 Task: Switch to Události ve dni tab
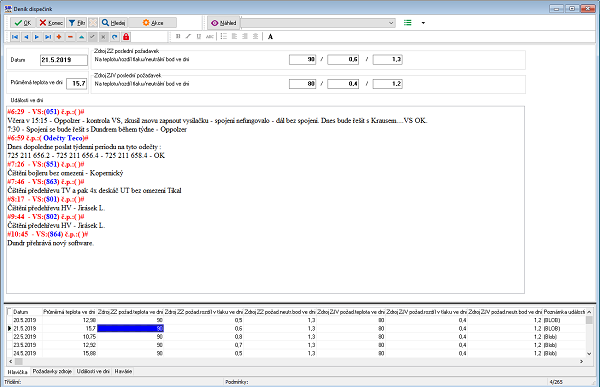[93, 371]
